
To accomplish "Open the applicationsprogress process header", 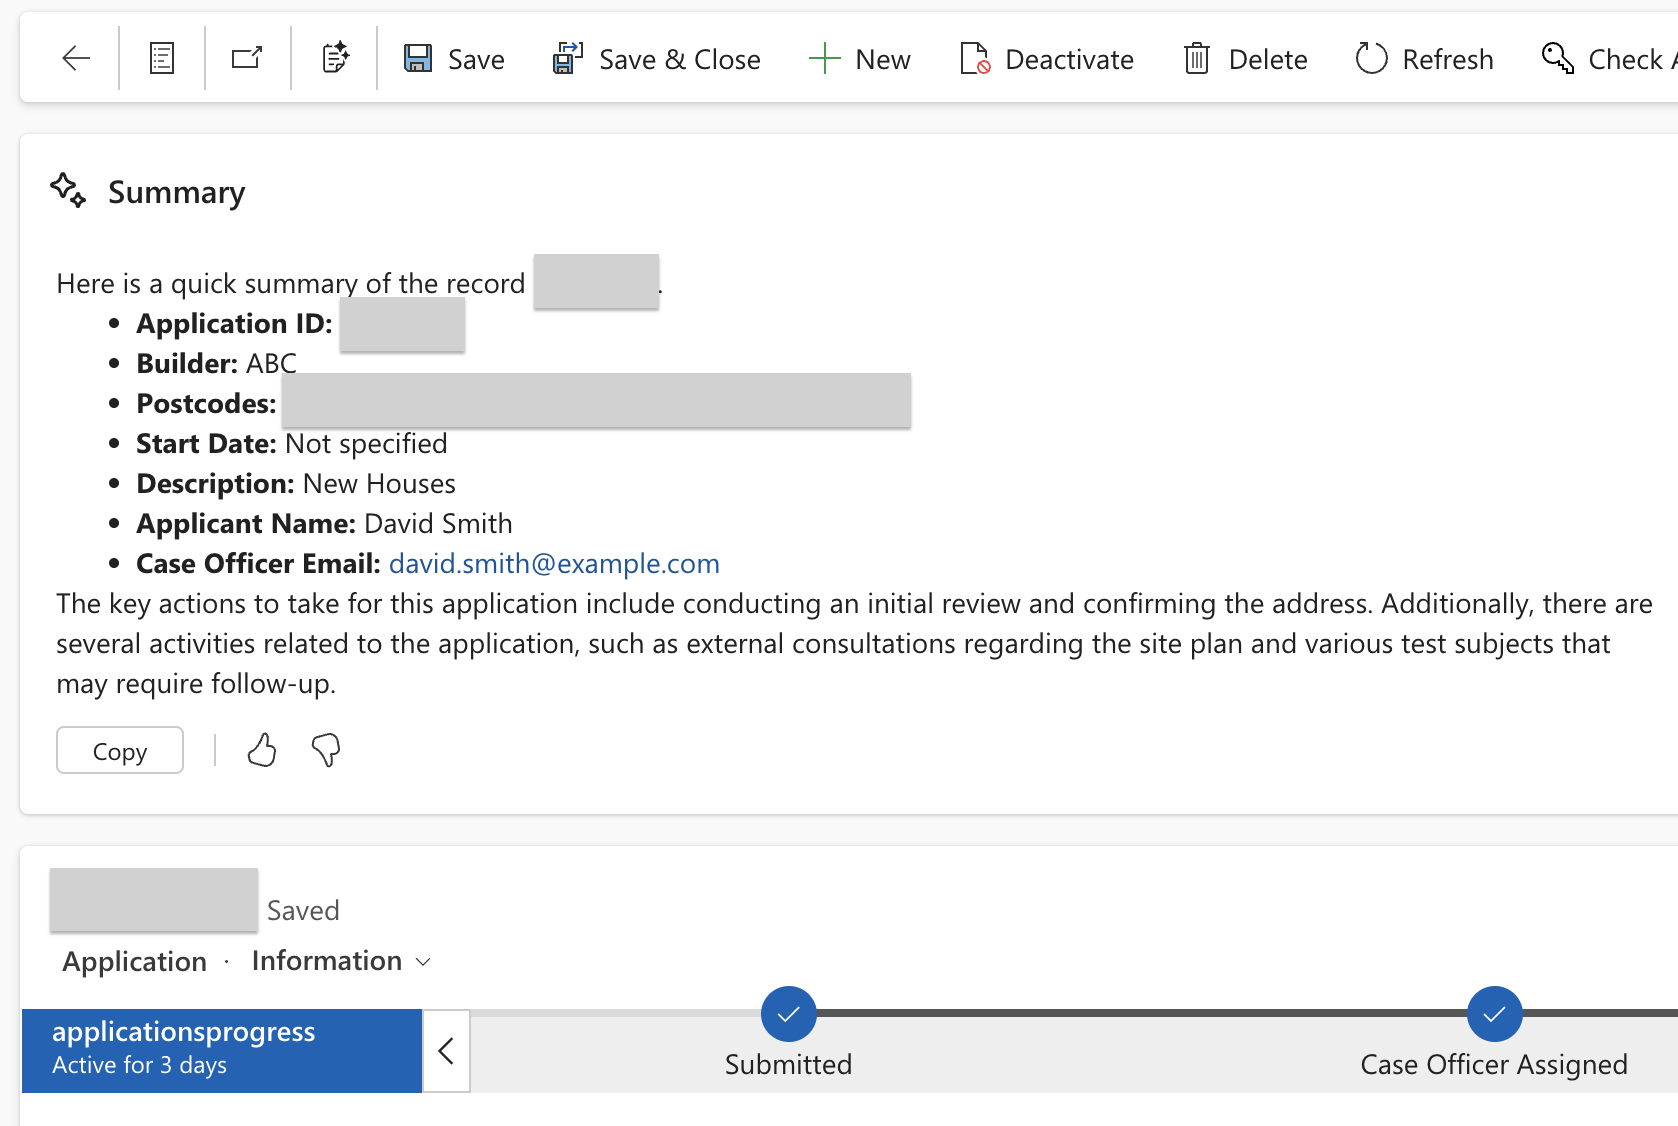I will coord(222,1051).
